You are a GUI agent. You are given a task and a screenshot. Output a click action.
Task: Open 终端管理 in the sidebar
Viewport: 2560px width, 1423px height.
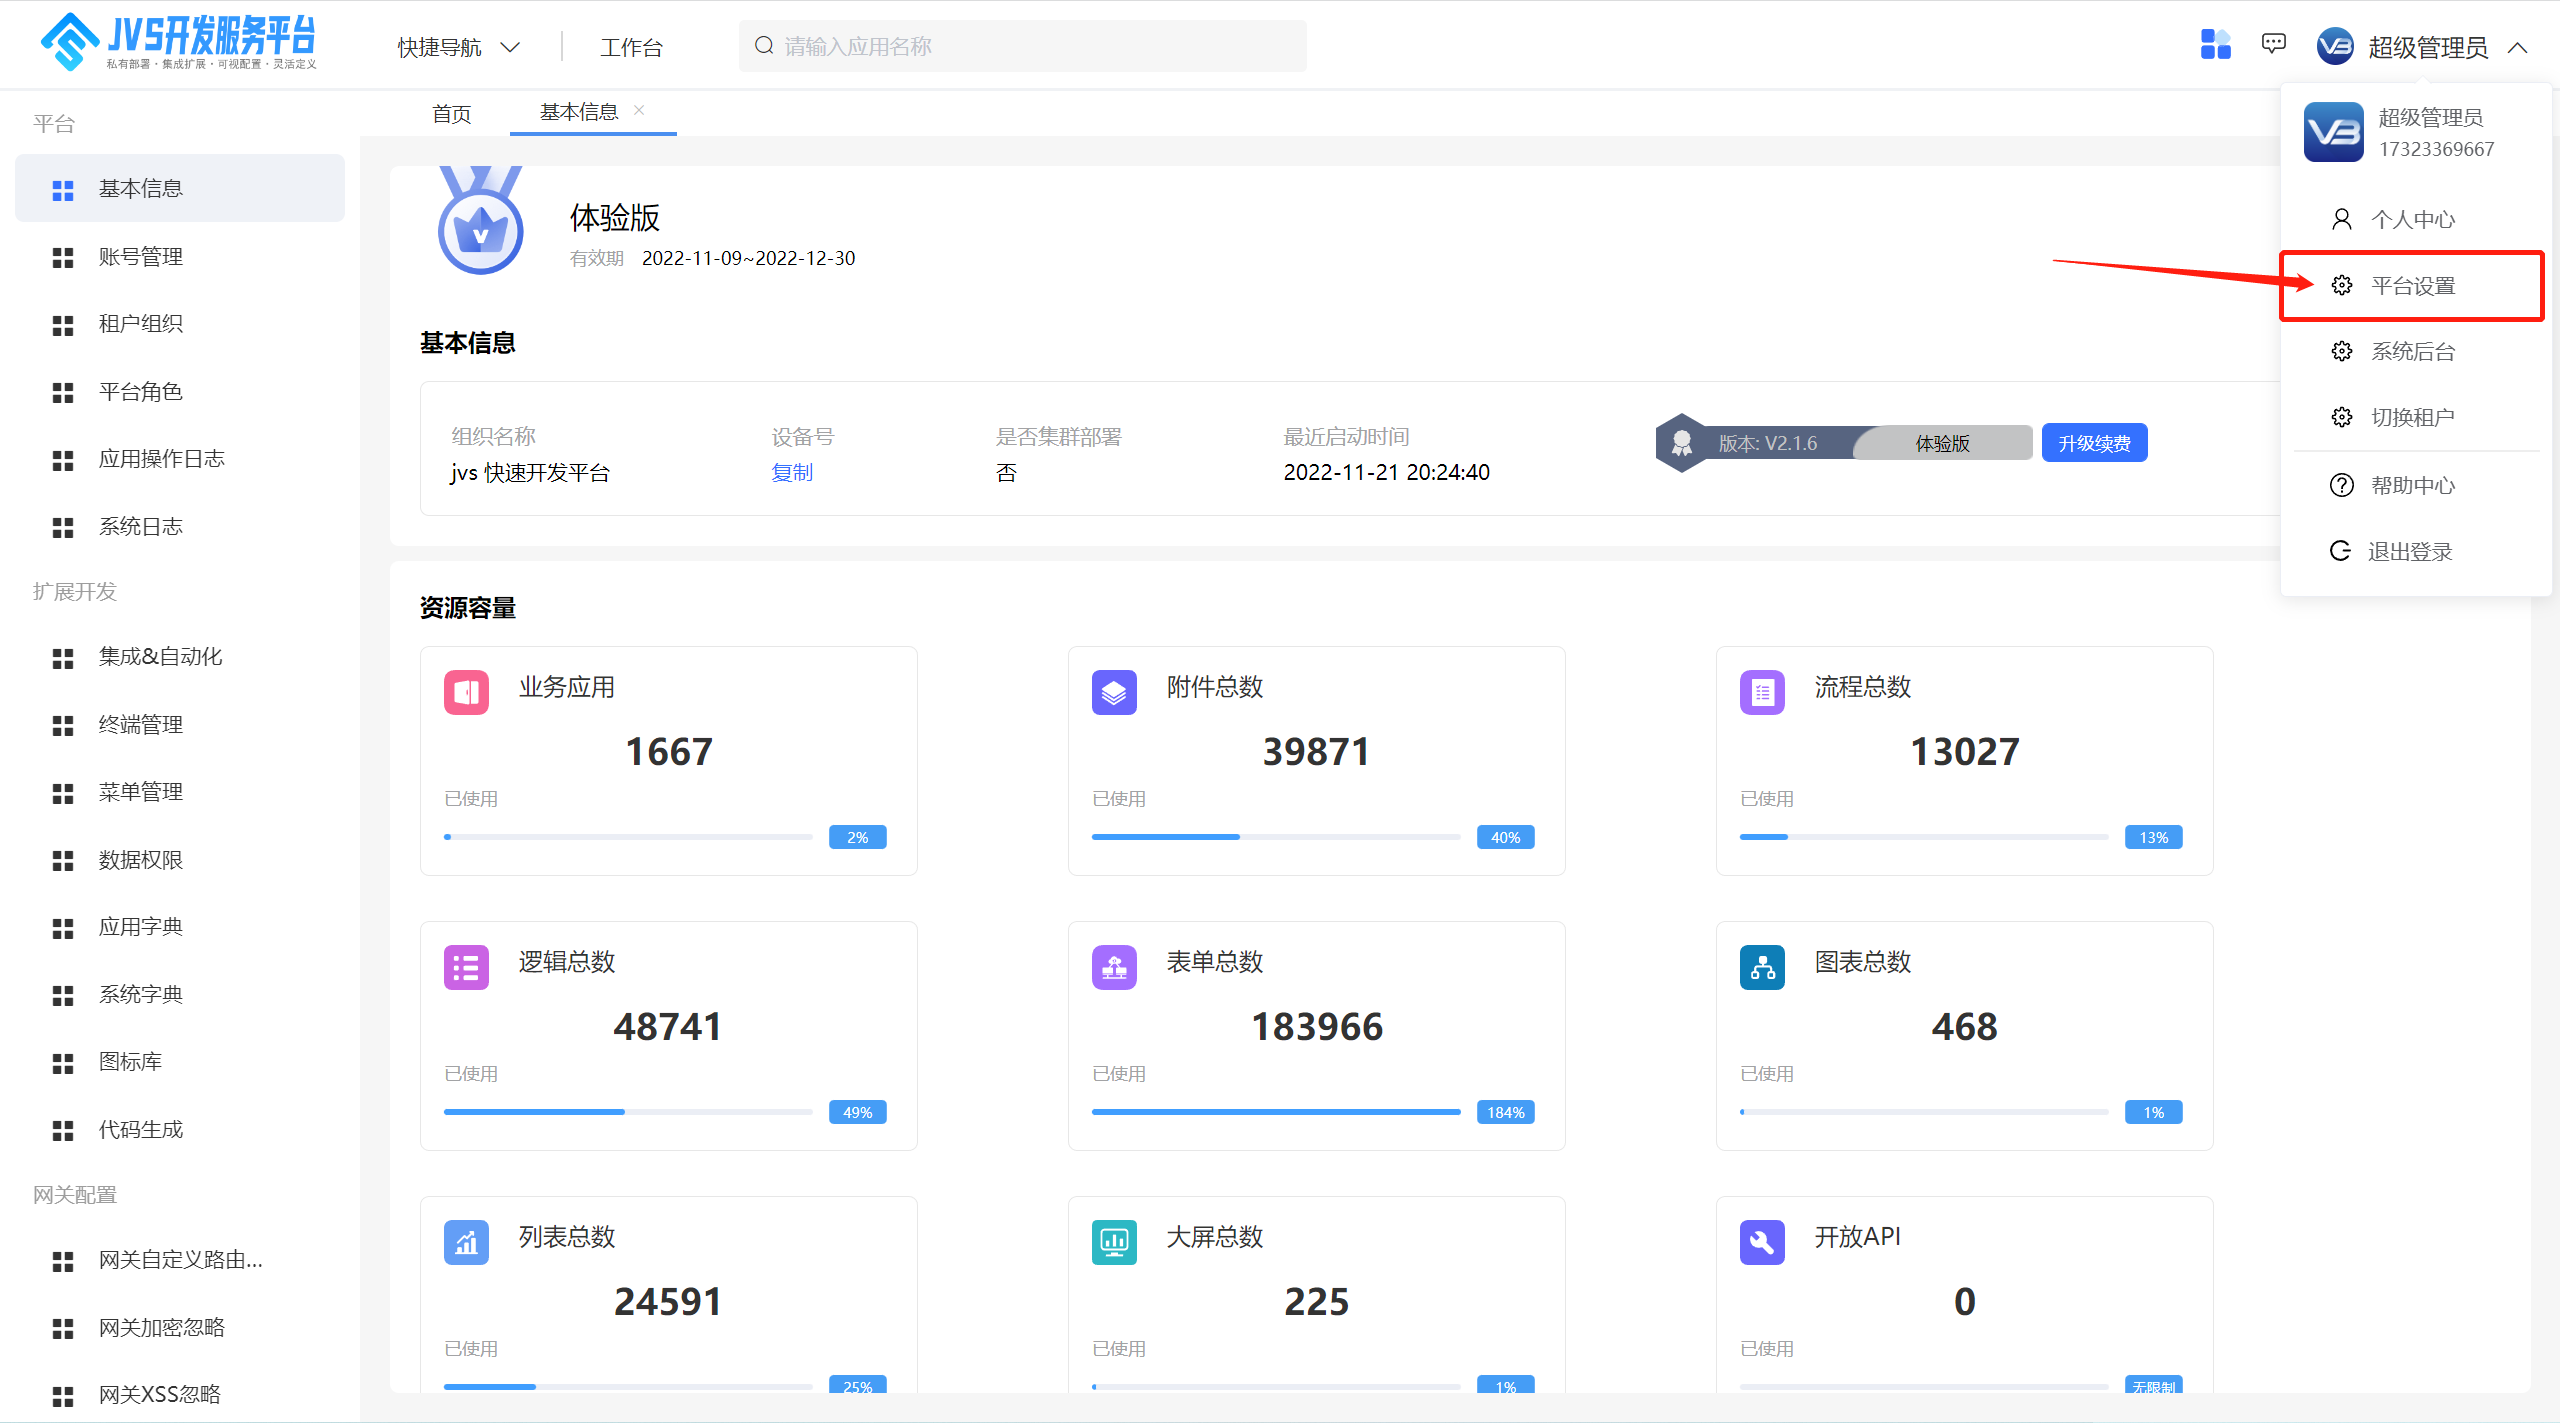pyautogui.click(x=180, y=724)
